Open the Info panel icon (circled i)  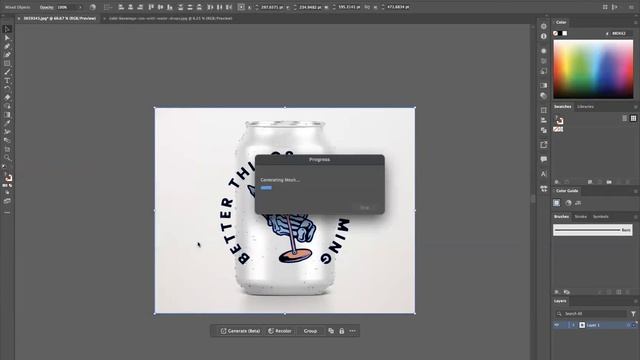tap(544, 36)
